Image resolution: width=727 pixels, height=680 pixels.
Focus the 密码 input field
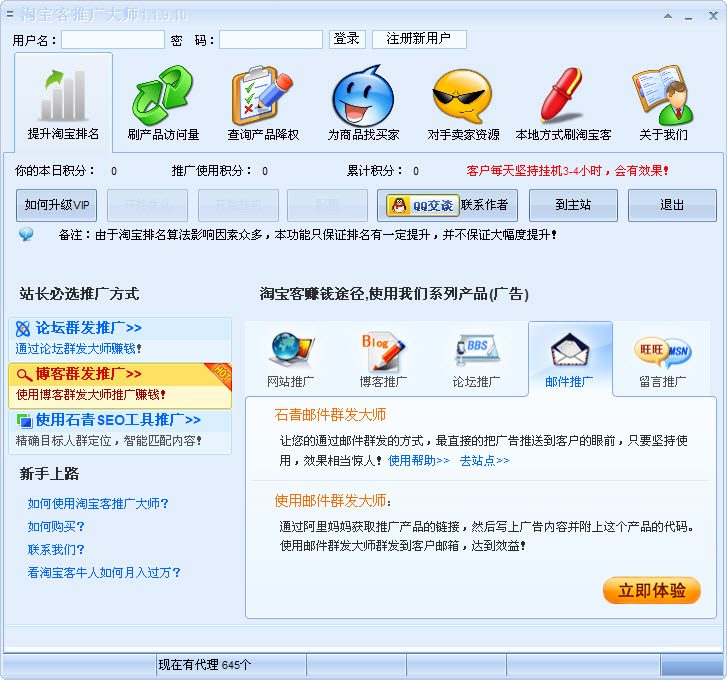point(271,40)
